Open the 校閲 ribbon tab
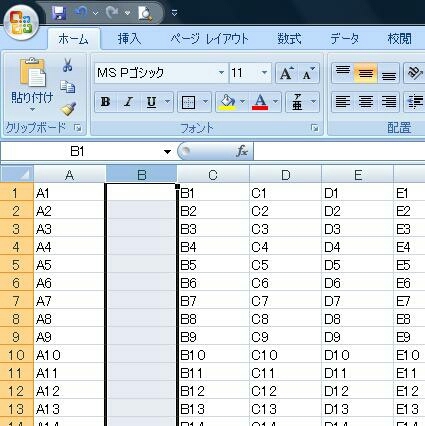Screen dimensions: 425x426 point(399,39)
